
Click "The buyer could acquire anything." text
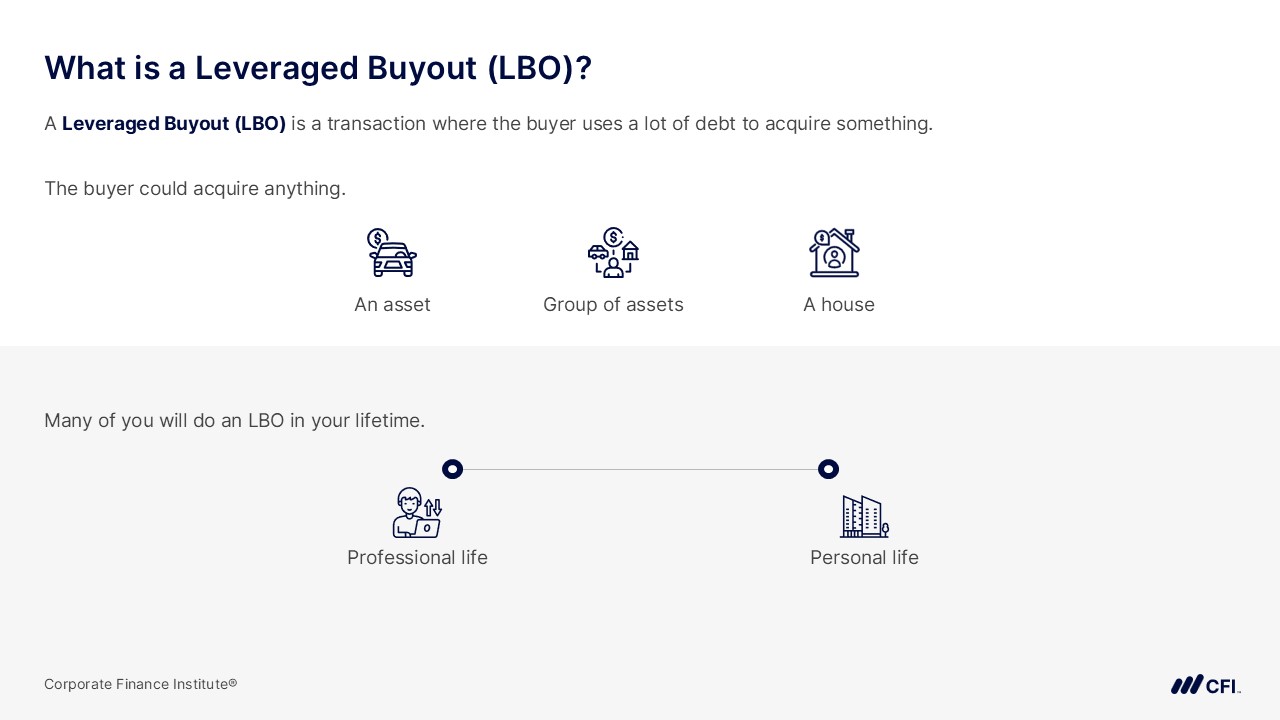point(195,189)
